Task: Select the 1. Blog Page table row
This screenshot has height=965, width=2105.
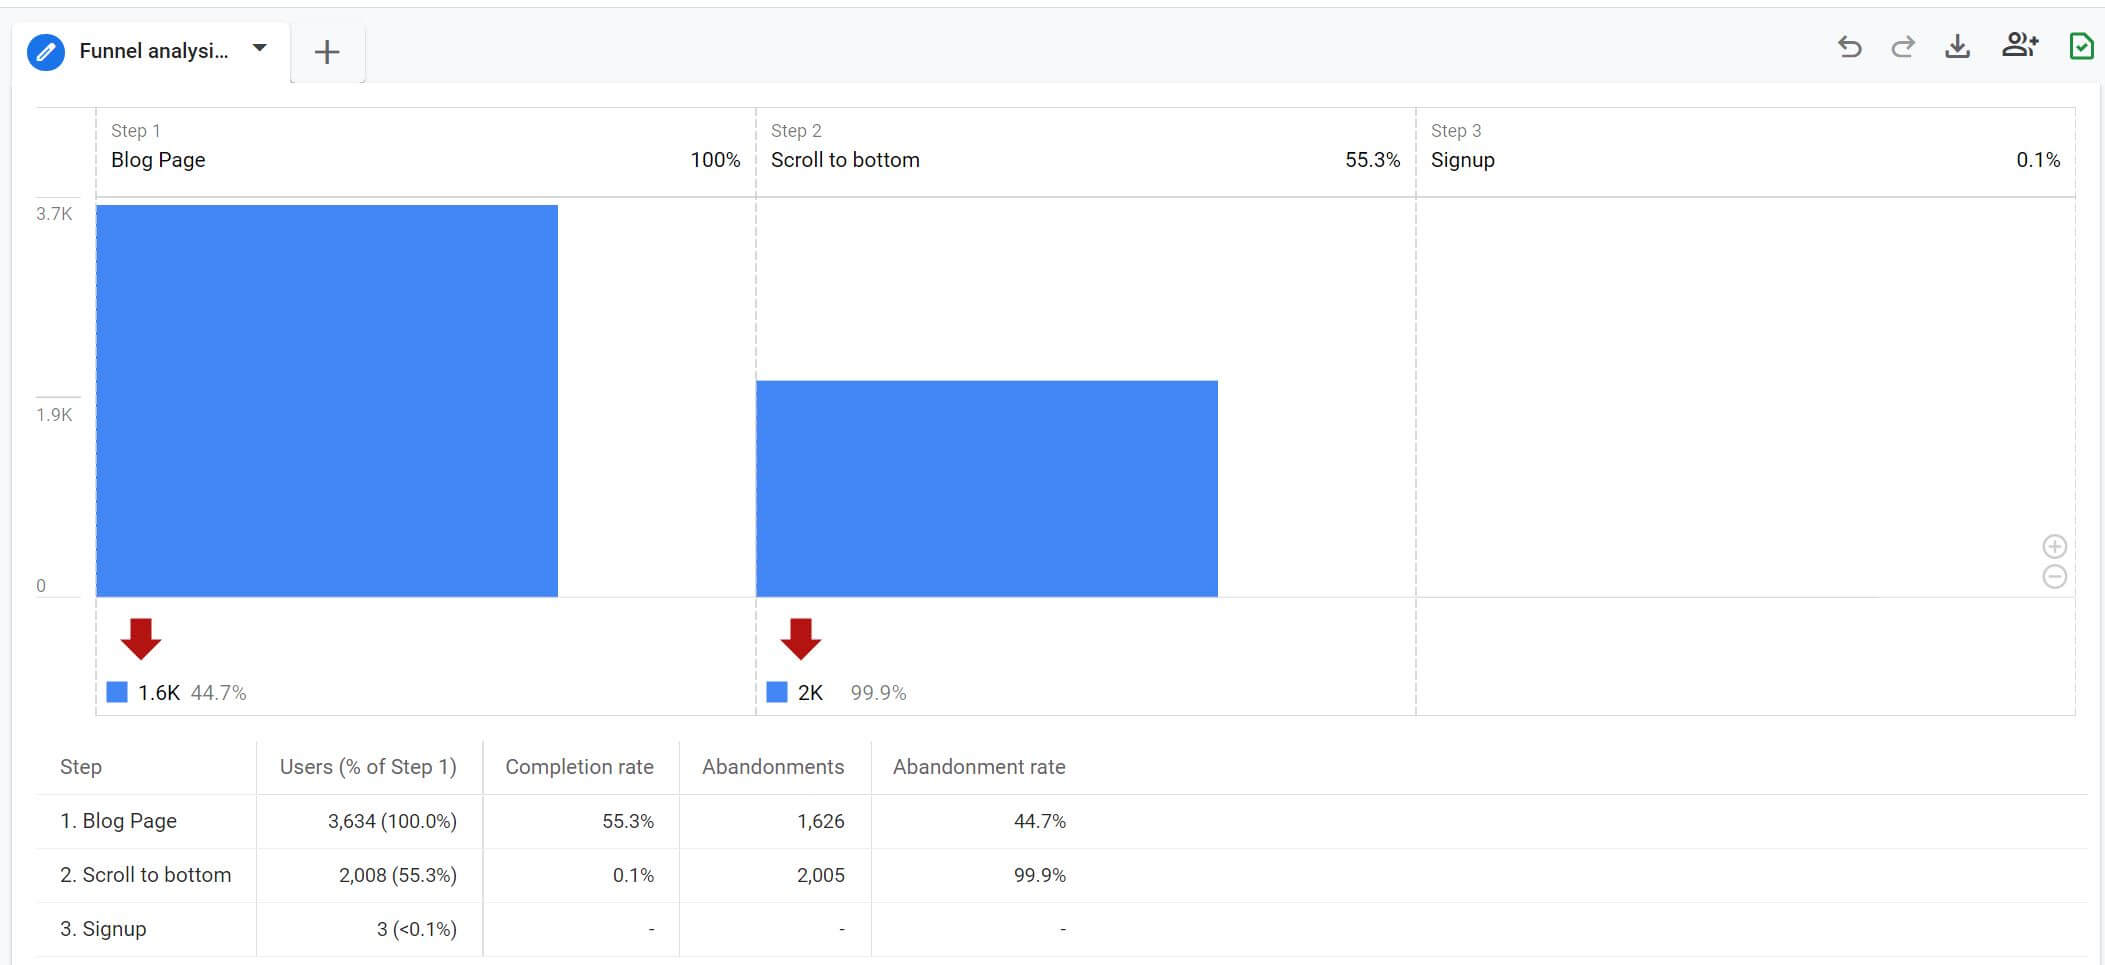Action: point(1061,821)
